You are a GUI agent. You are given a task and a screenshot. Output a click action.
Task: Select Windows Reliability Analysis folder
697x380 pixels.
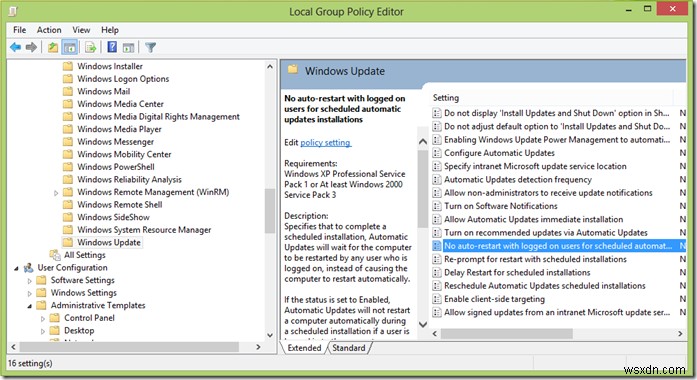click(x=129, y=180)
